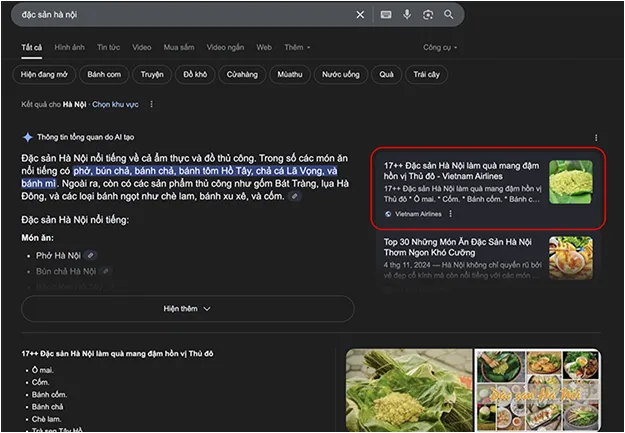Open options menu beside Chọn khu vực
Screen dimensions: 625x433
point(151,104)
